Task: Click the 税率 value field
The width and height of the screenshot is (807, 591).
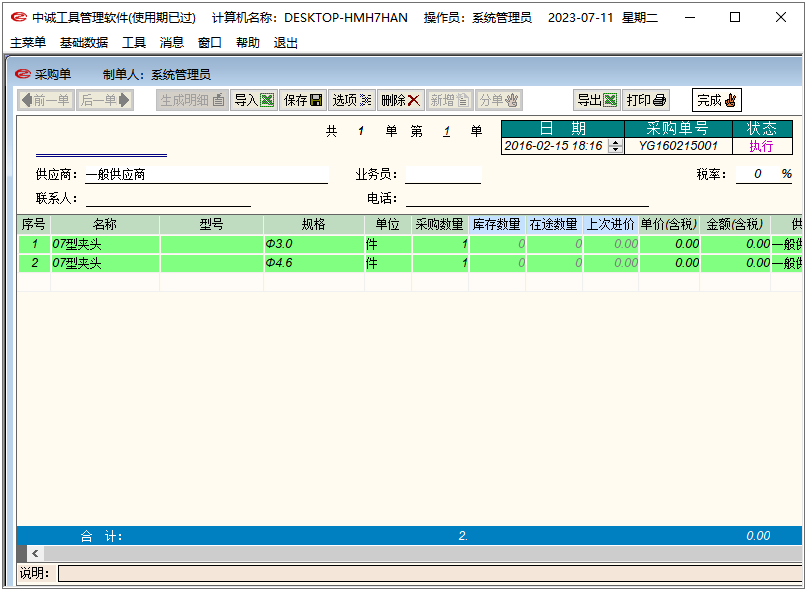Action: 758,174
